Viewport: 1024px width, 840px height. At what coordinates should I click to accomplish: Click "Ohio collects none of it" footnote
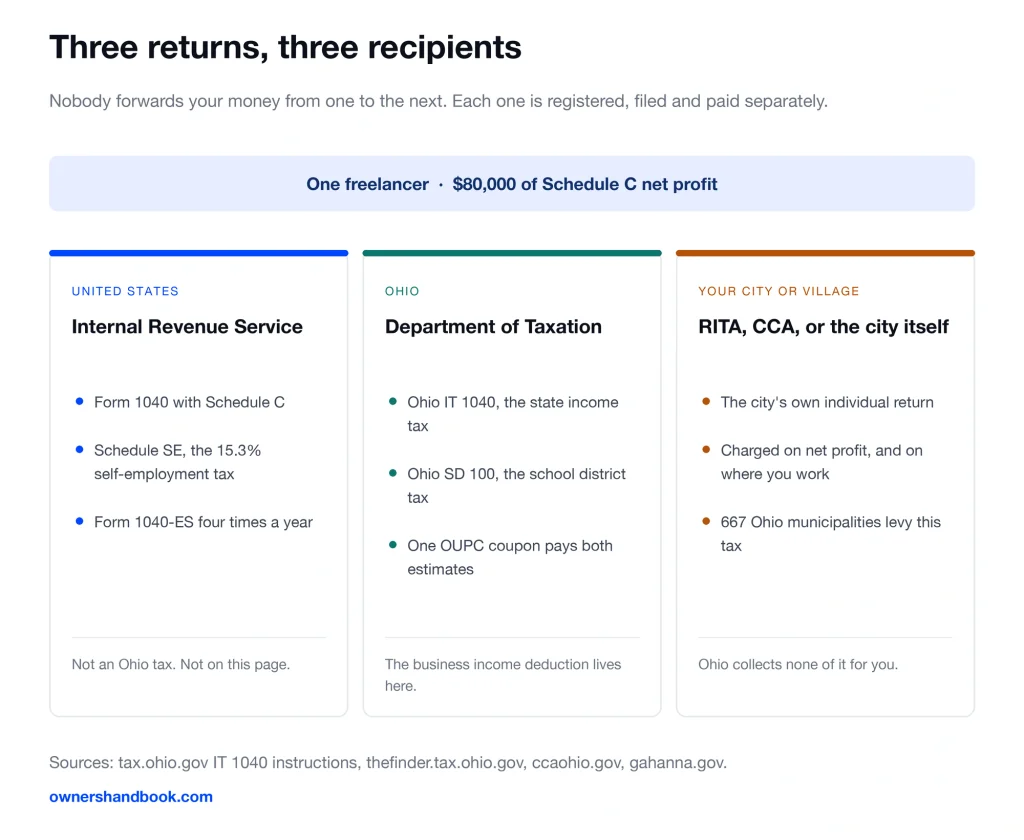click(798, 664)
